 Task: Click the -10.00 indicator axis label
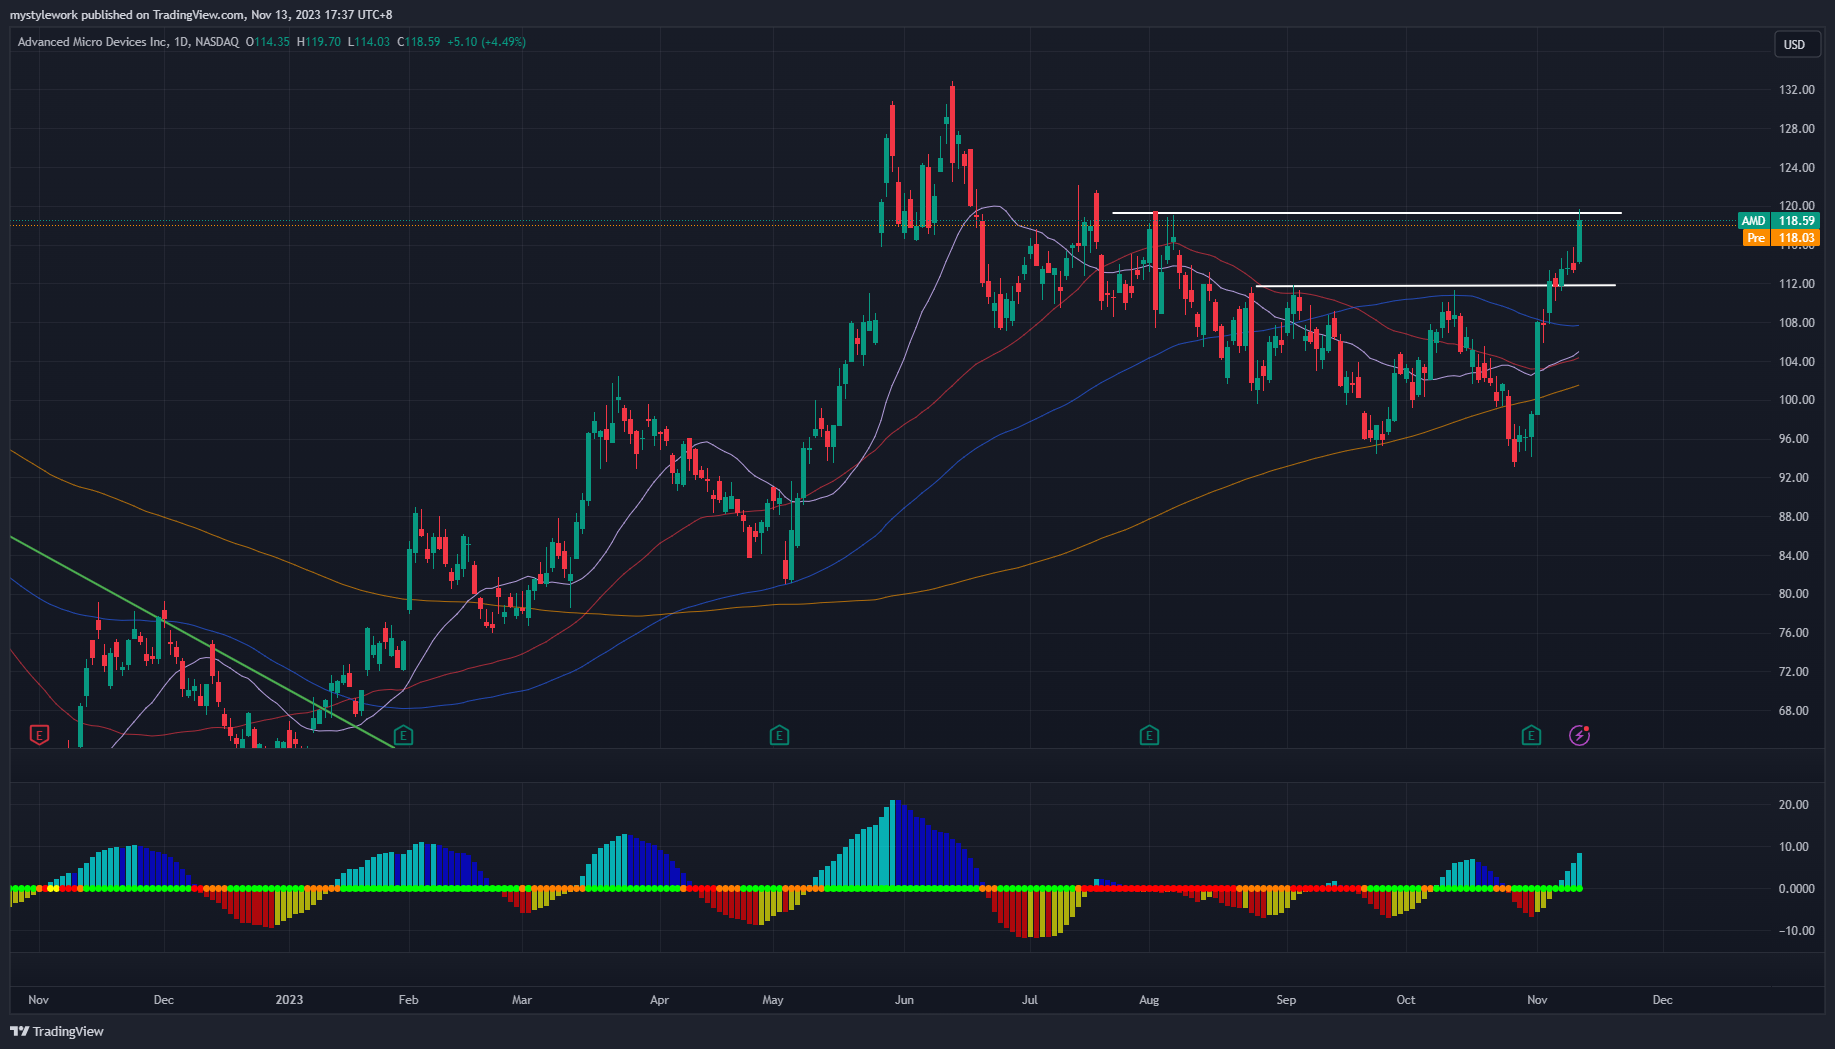click(1796, 931)
